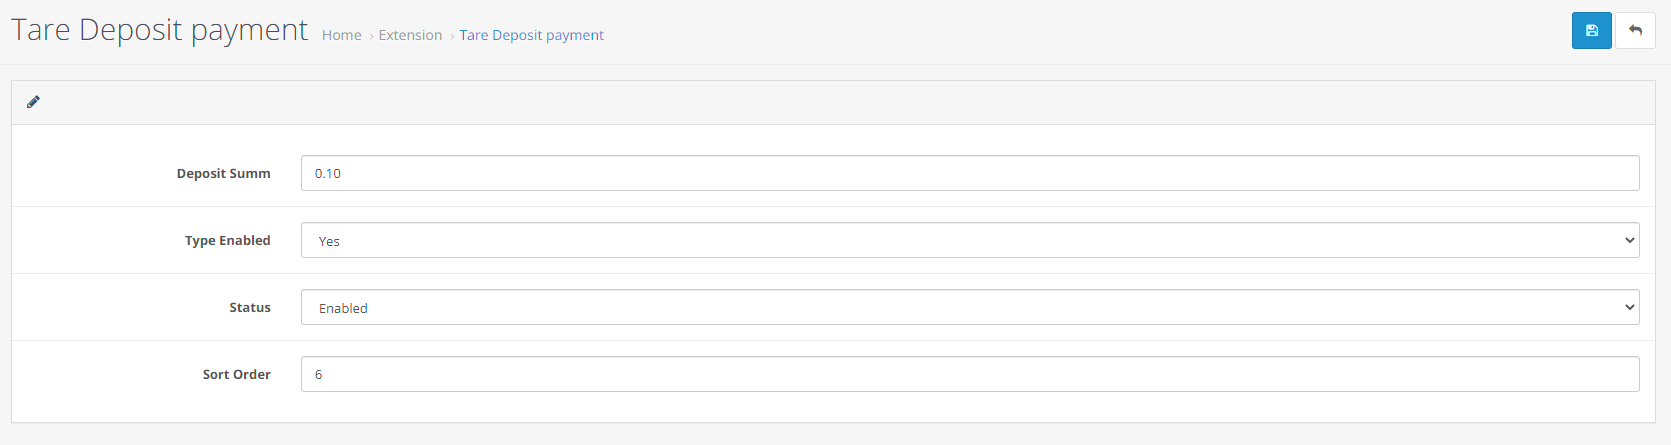Click the pencil edit icon in panel header
This screenshot has height=445, width=1671.
tap(33, 102)
